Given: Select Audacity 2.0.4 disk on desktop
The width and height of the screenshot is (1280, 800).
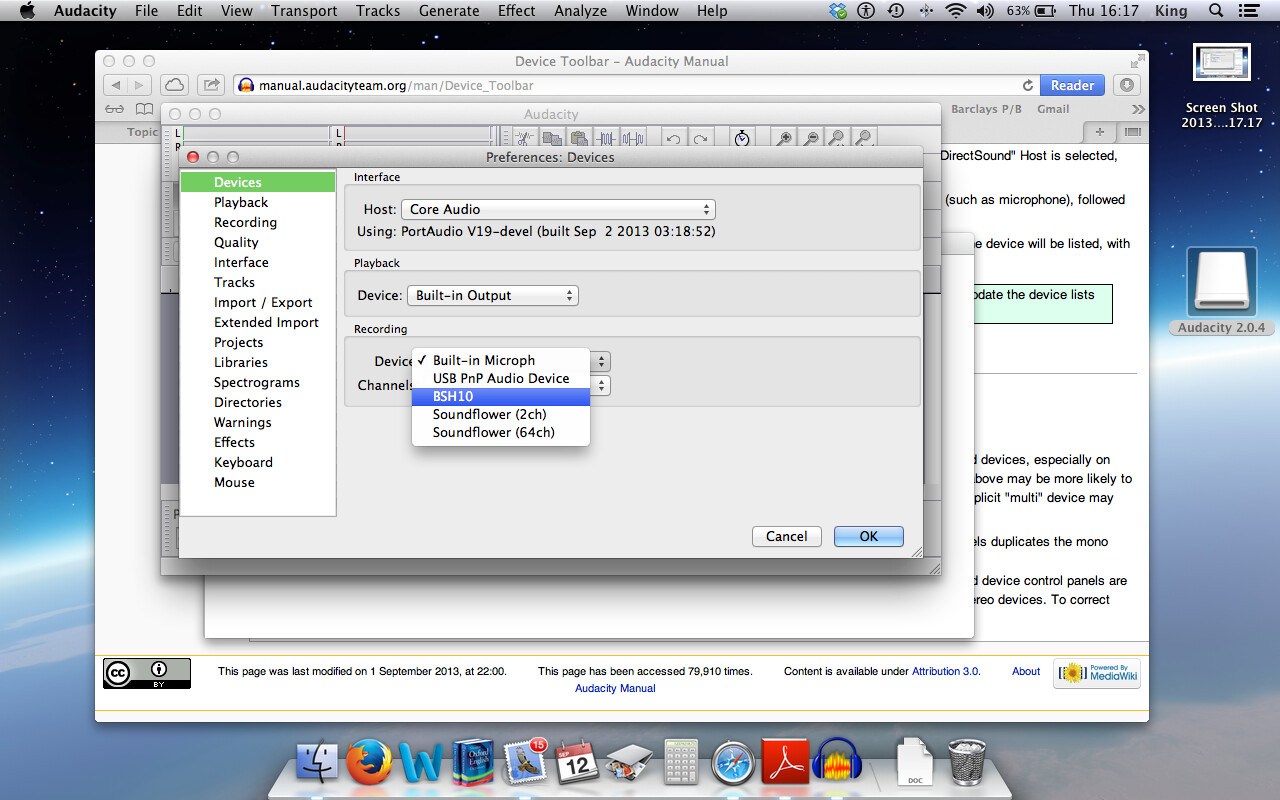Looking at the screenshot, I should (1221, 291).
